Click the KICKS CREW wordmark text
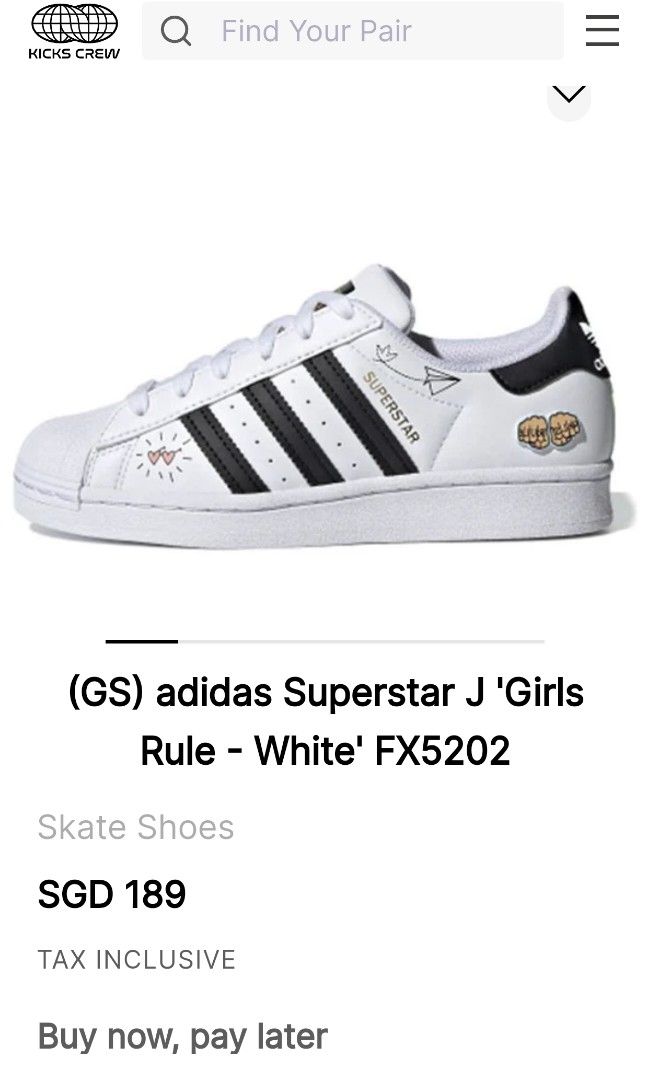 (74, 54)
